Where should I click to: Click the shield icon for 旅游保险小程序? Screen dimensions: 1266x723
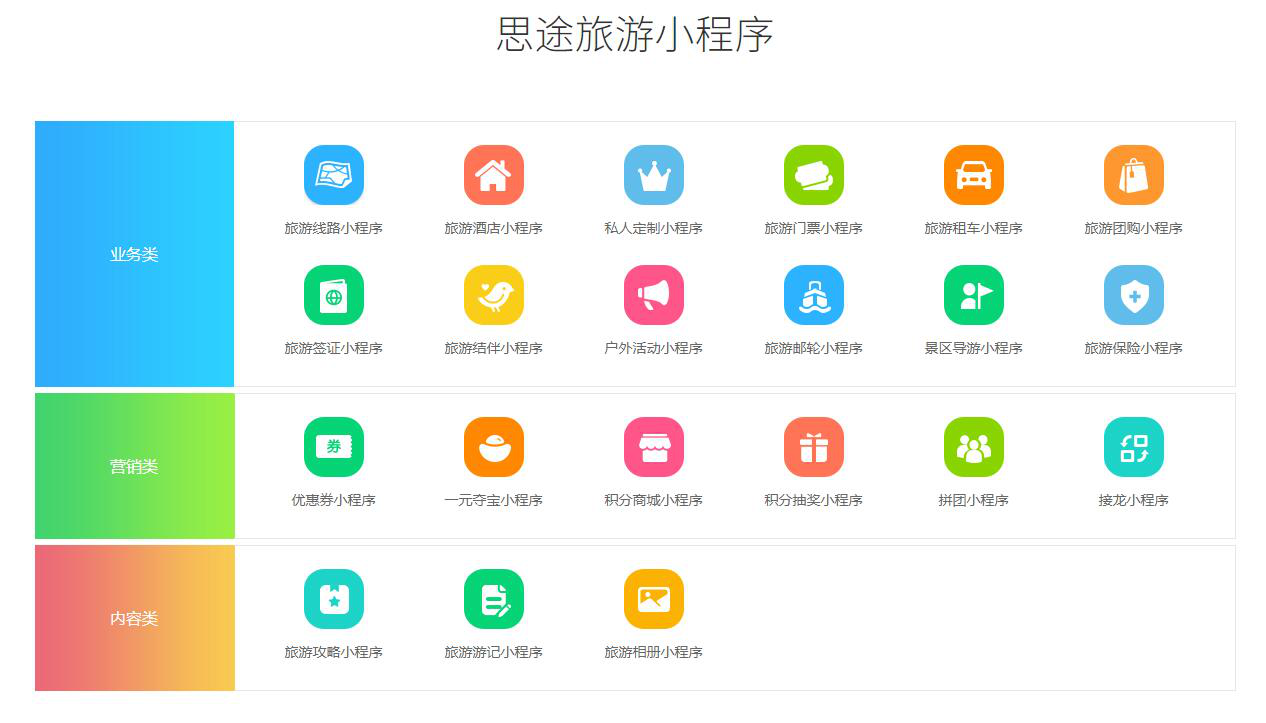click(x=1133, y=295)
